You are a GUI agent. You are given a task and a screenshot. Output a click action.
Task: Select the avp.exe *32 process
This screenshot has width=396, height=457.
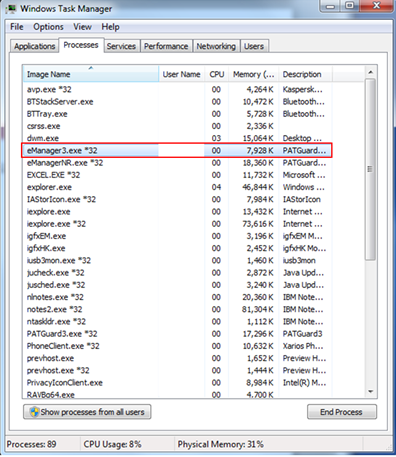click(x=177, y=89)
